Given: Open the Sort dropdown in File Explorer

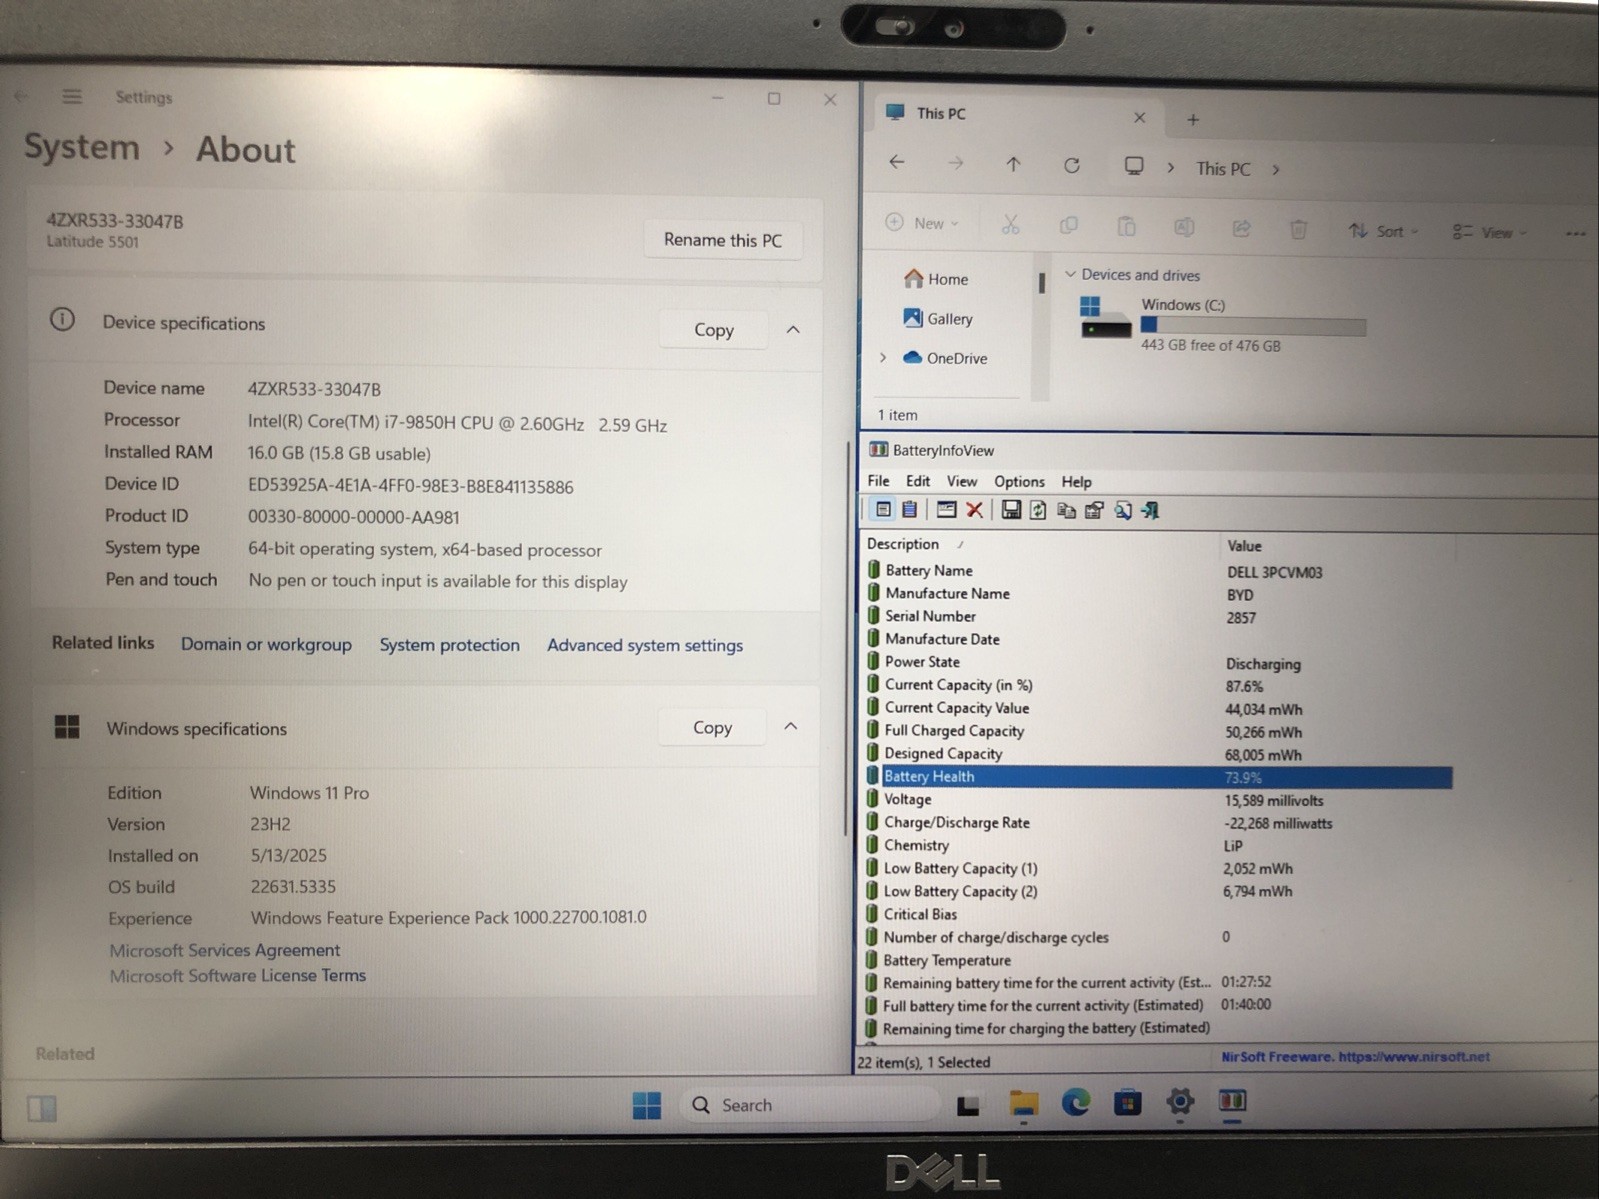Looking at the screenshot, I should (x=1383, y=231).
